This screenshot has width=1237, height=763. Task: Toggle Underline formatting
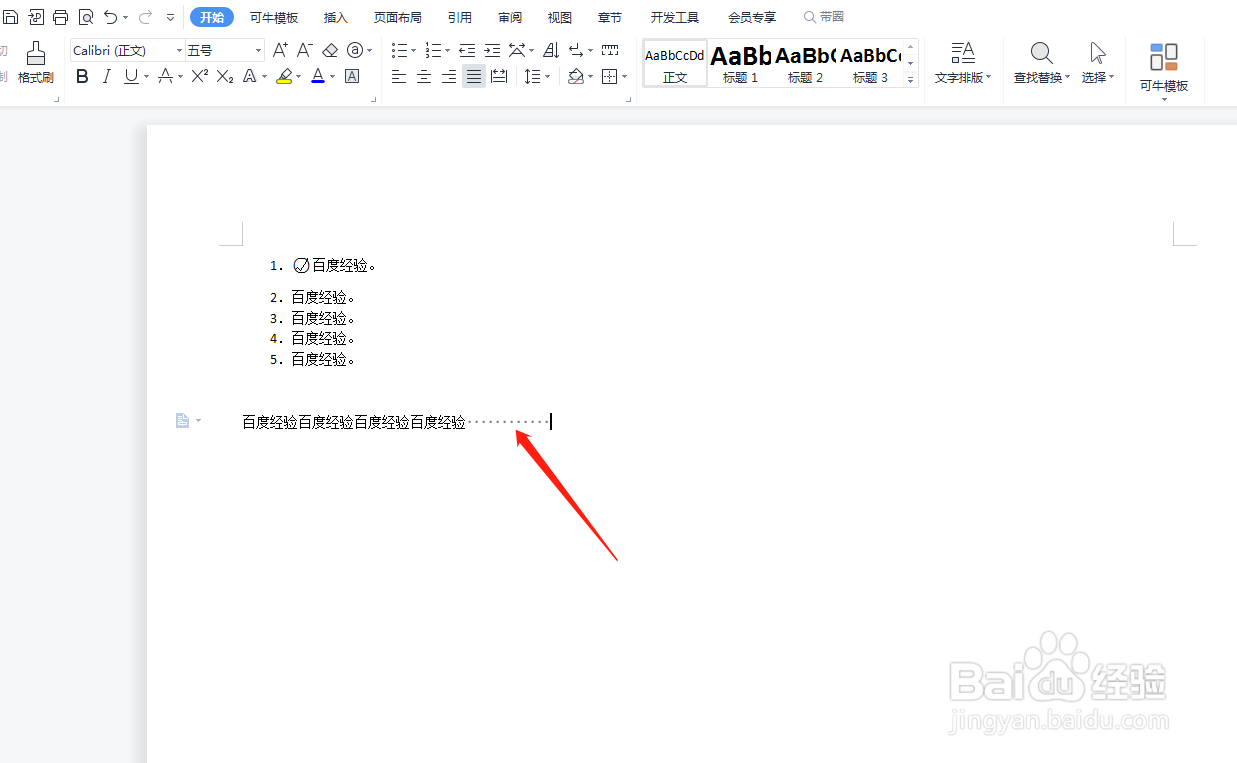pyautogui.click(x=131, y=76)
